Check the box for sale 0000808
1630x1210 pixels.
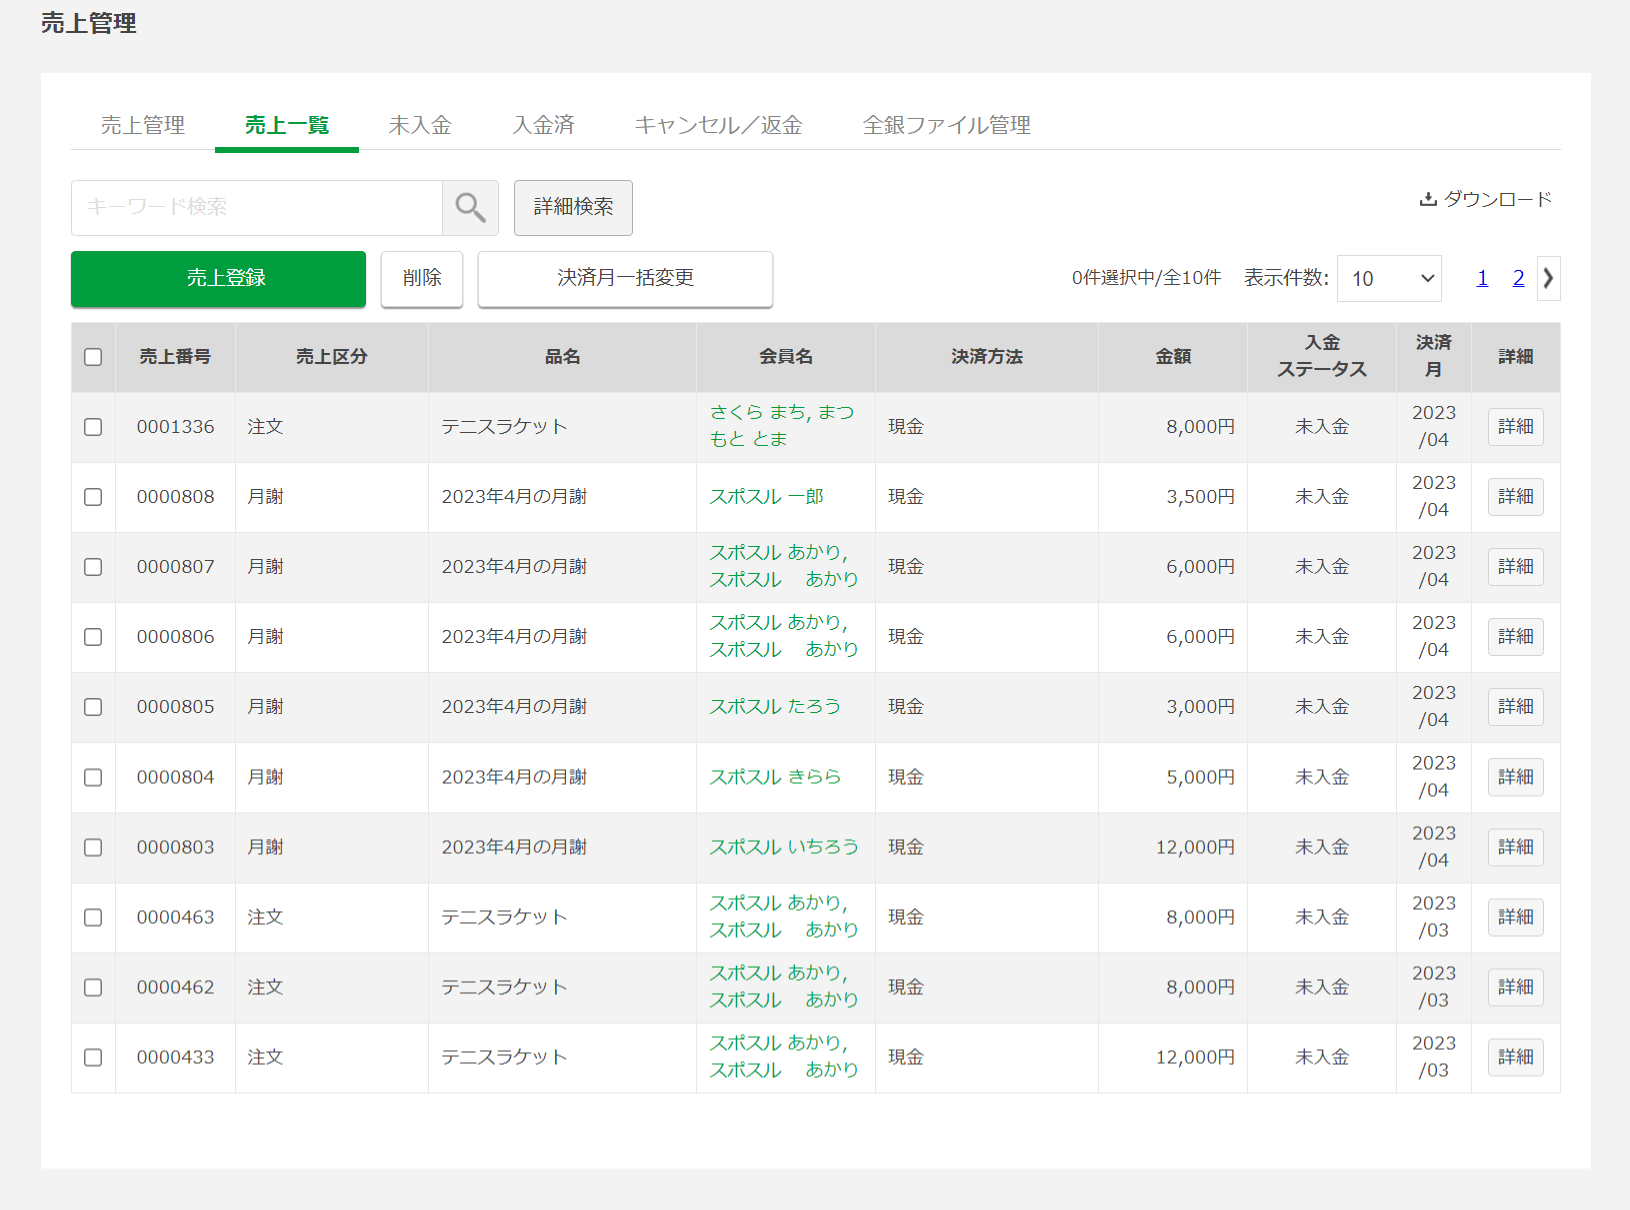click(x=93, y=497)
